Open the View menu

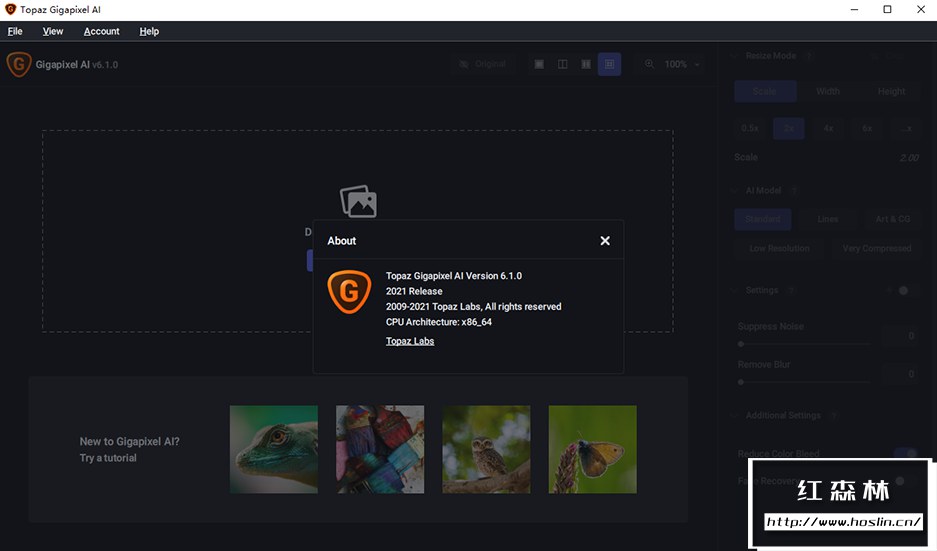pyautogui.click(x=53, y=31)
